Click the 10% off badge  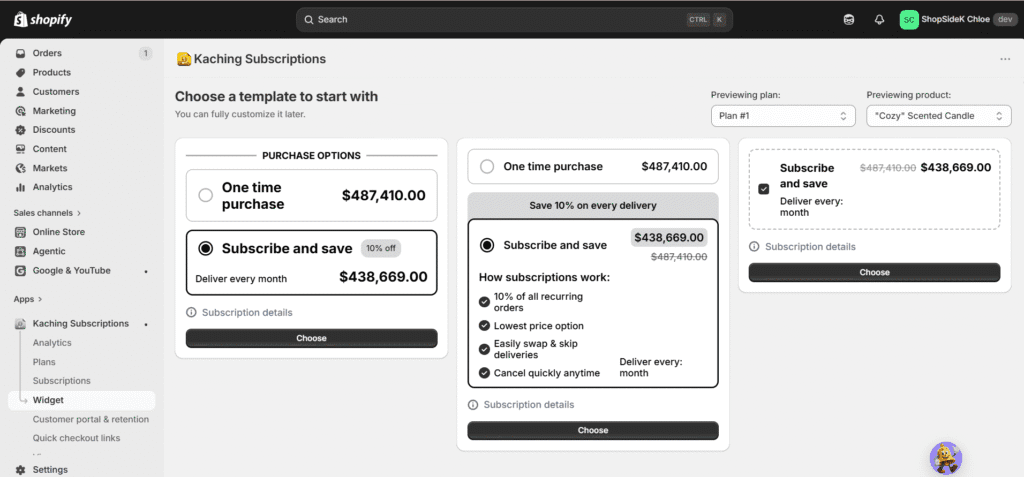pyautogui.click(x=381, y=248)
